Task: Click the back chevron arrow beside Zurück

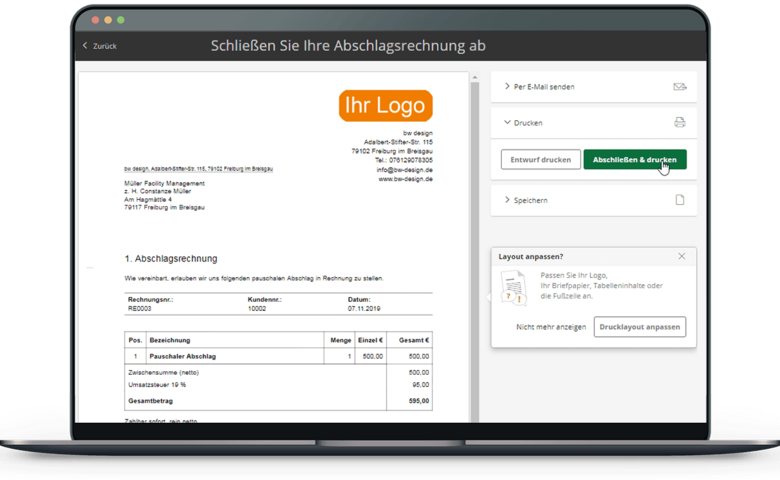Action: click(x=85, y=46)
